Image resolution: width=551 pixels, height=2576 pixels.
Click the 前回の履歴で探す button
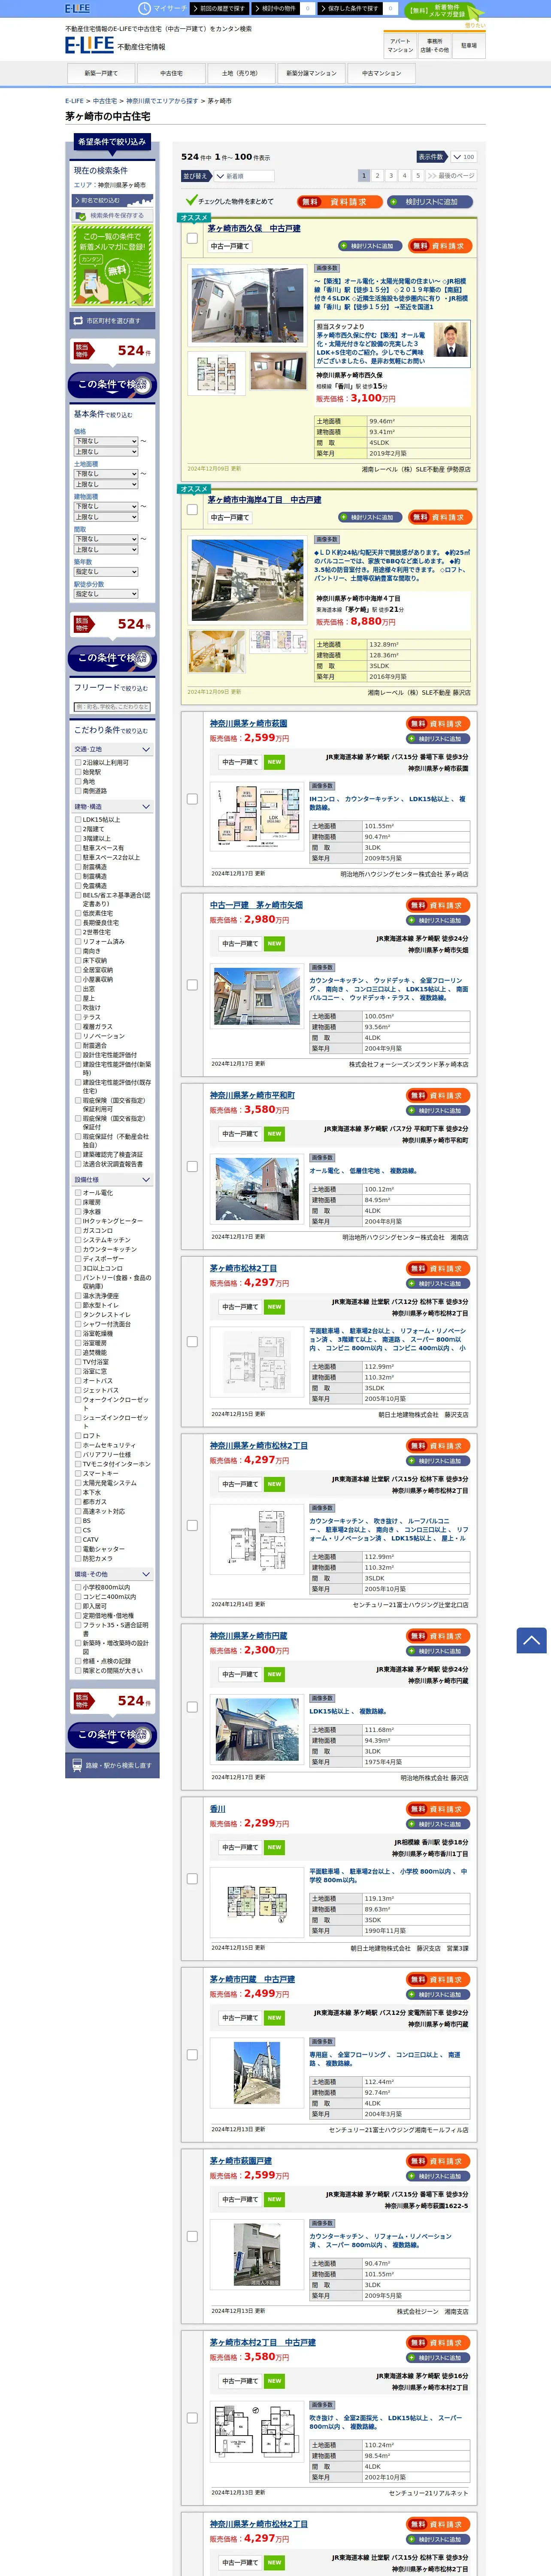tap(218, 8)
